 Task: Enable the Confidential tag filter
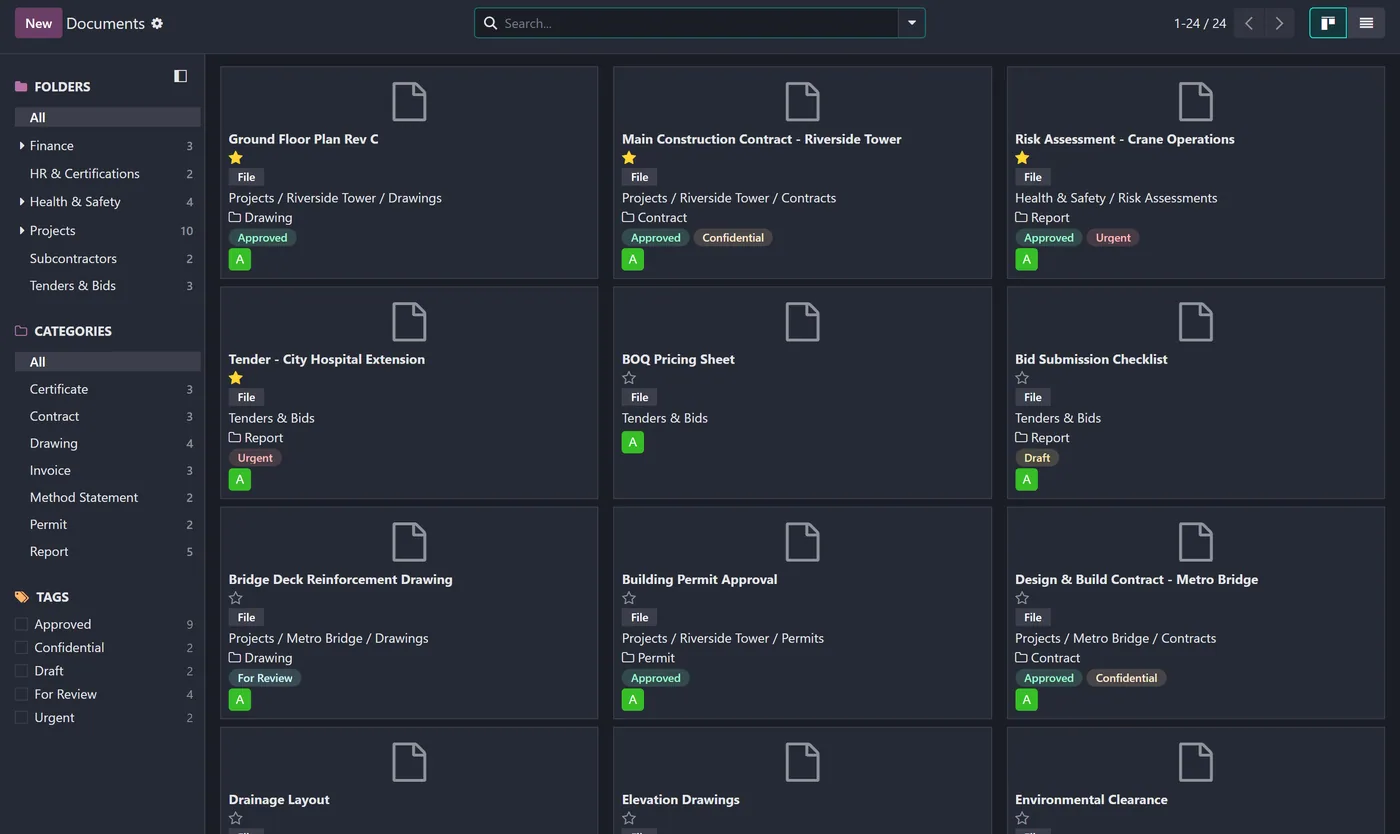[x=21, y=647]
